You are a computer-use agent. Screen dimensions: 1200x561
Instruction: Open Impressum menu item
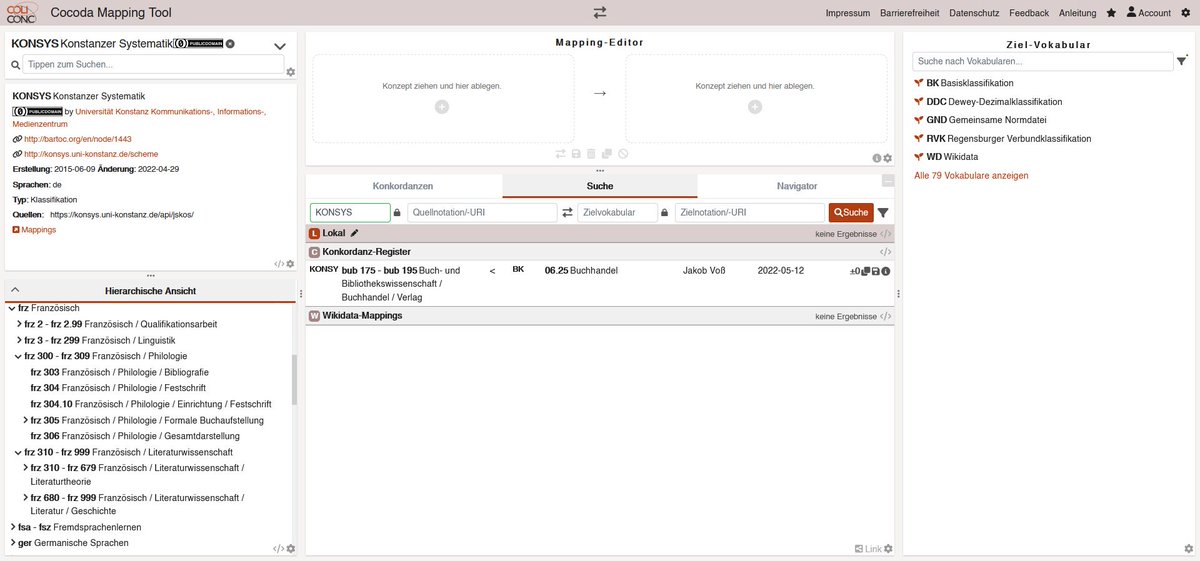point(847,13)
